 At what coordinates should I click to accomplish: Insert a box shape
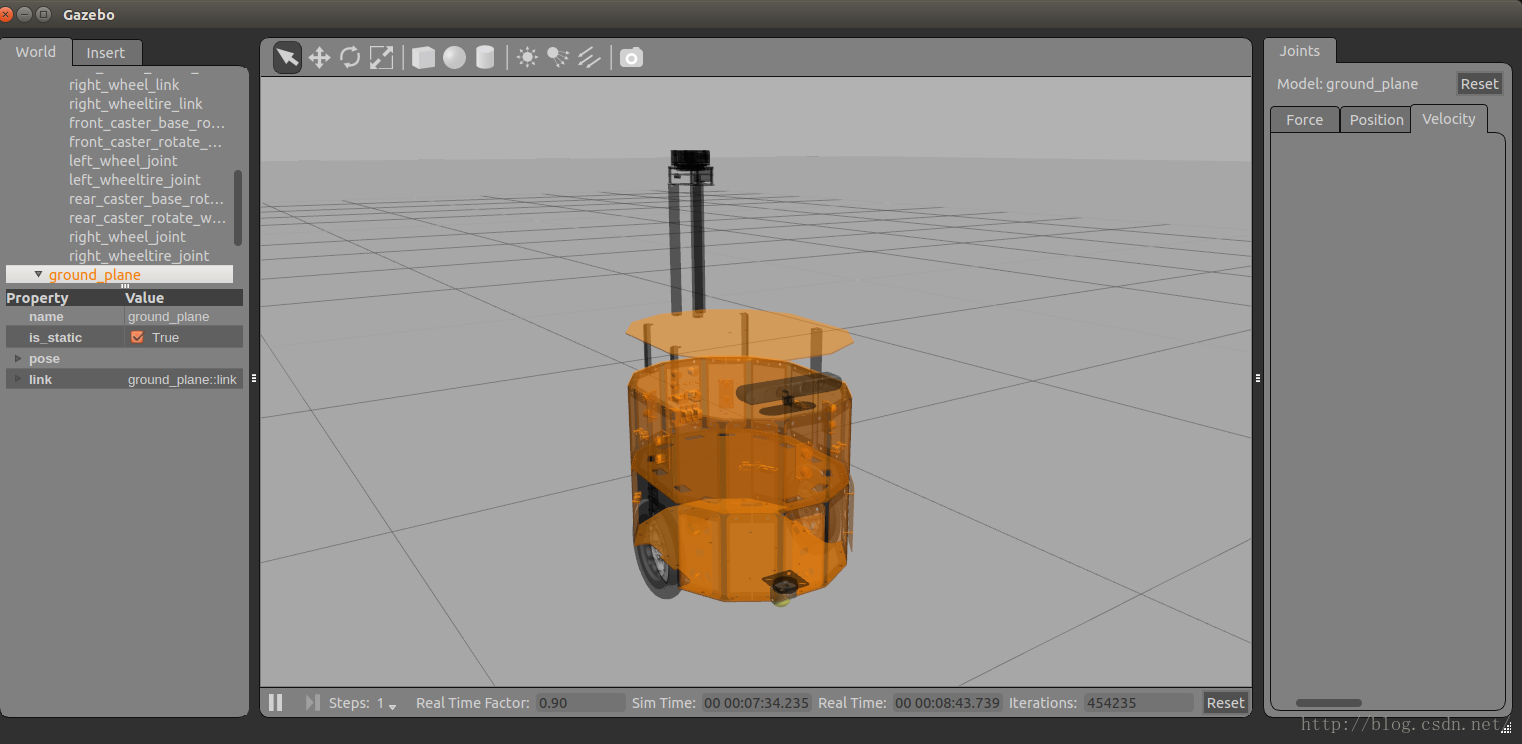pos(423,58)
